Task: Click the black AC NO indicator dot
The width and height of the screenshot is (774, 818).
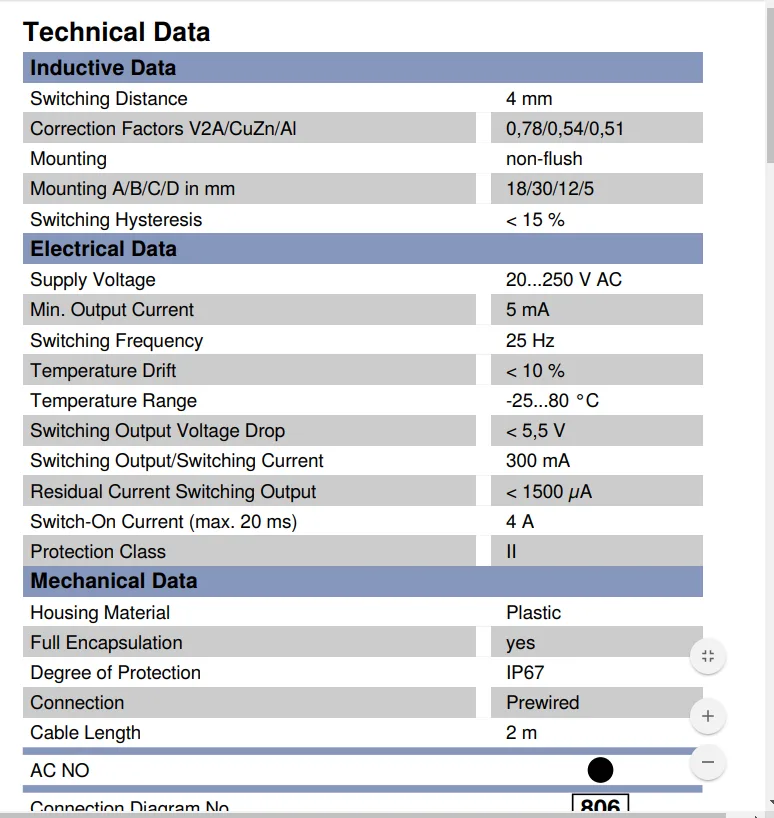Action: point(600,770)
